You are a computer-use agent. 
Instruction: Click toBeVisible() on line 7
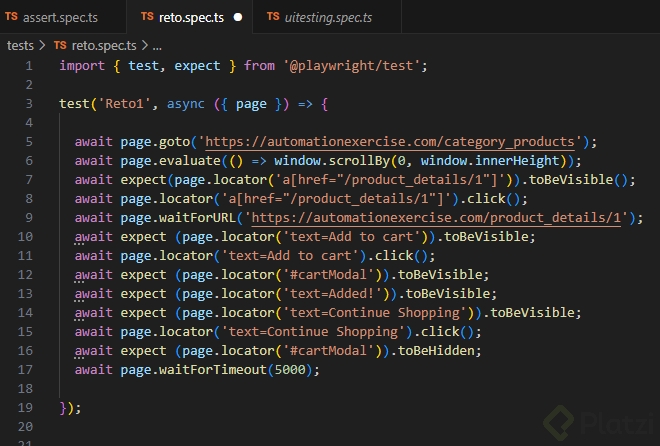tap(578, 180)
